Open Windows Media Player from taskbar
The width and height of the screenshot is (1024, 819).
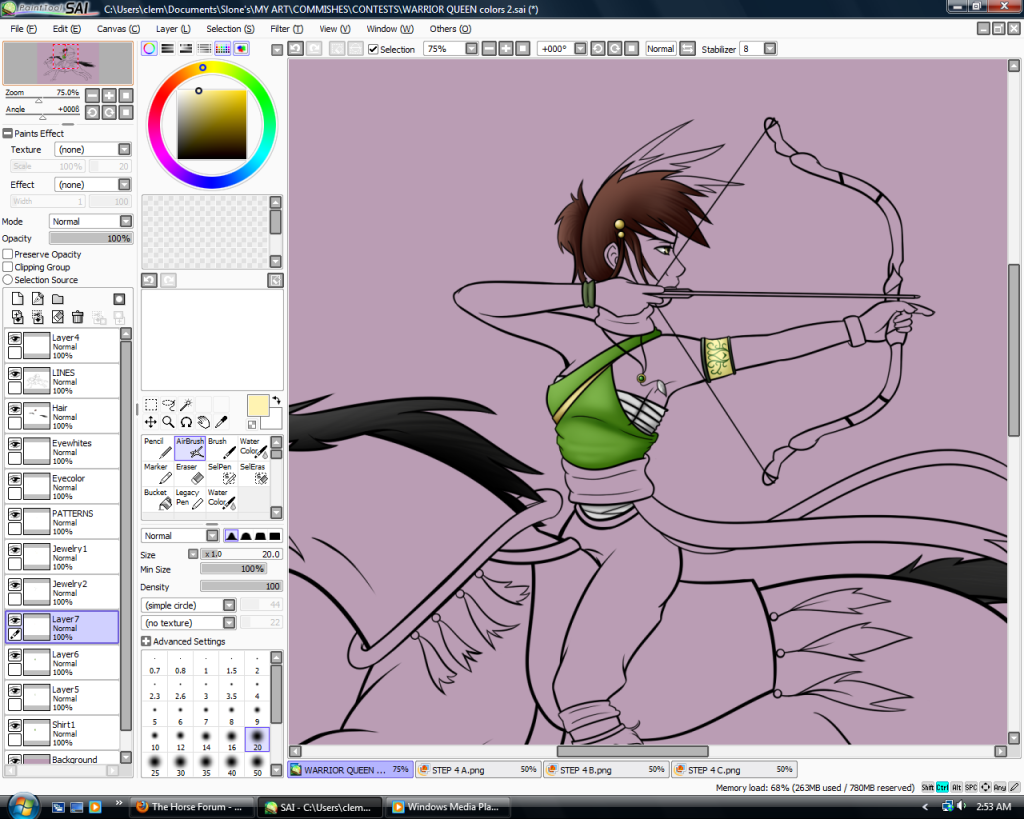[447, 807]
